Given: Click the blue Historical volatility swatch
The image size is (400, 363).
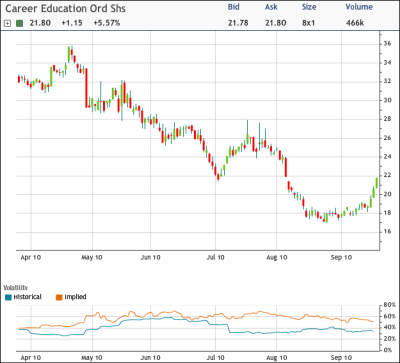Looking at the screenshot, I should (8, 297).
